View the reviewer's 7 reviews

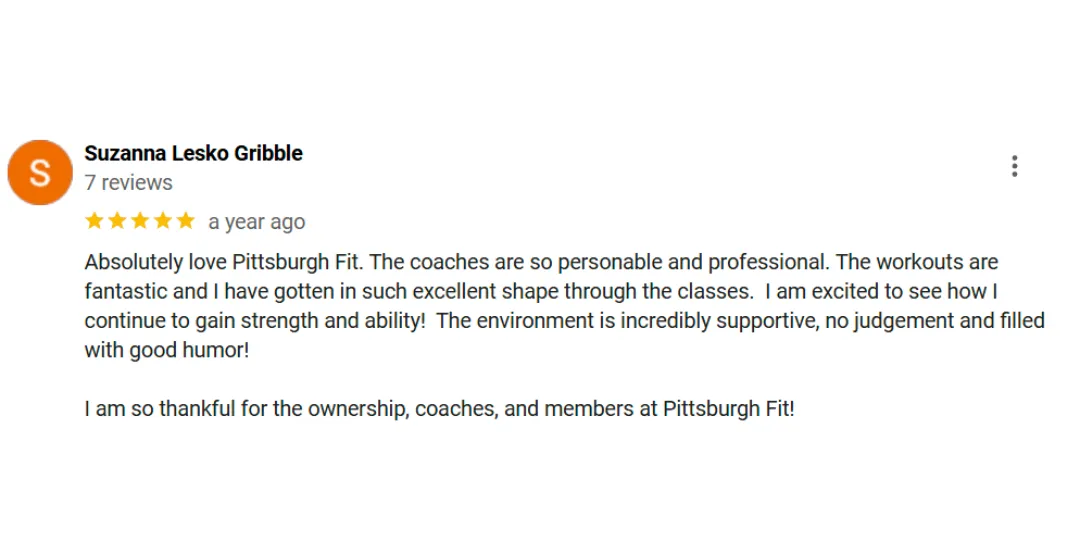(128, 183)
